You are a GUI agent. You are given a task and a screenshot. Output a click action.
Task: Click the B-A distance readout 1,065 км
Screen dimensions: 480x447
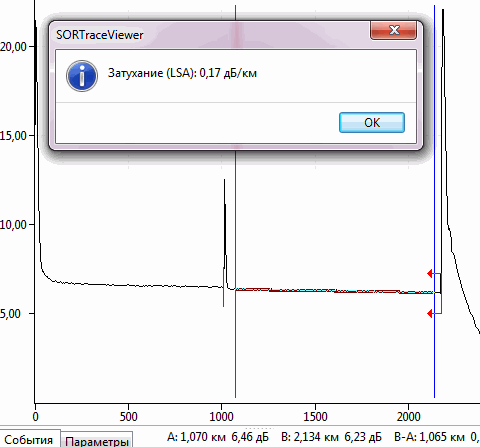click(429, 437)
